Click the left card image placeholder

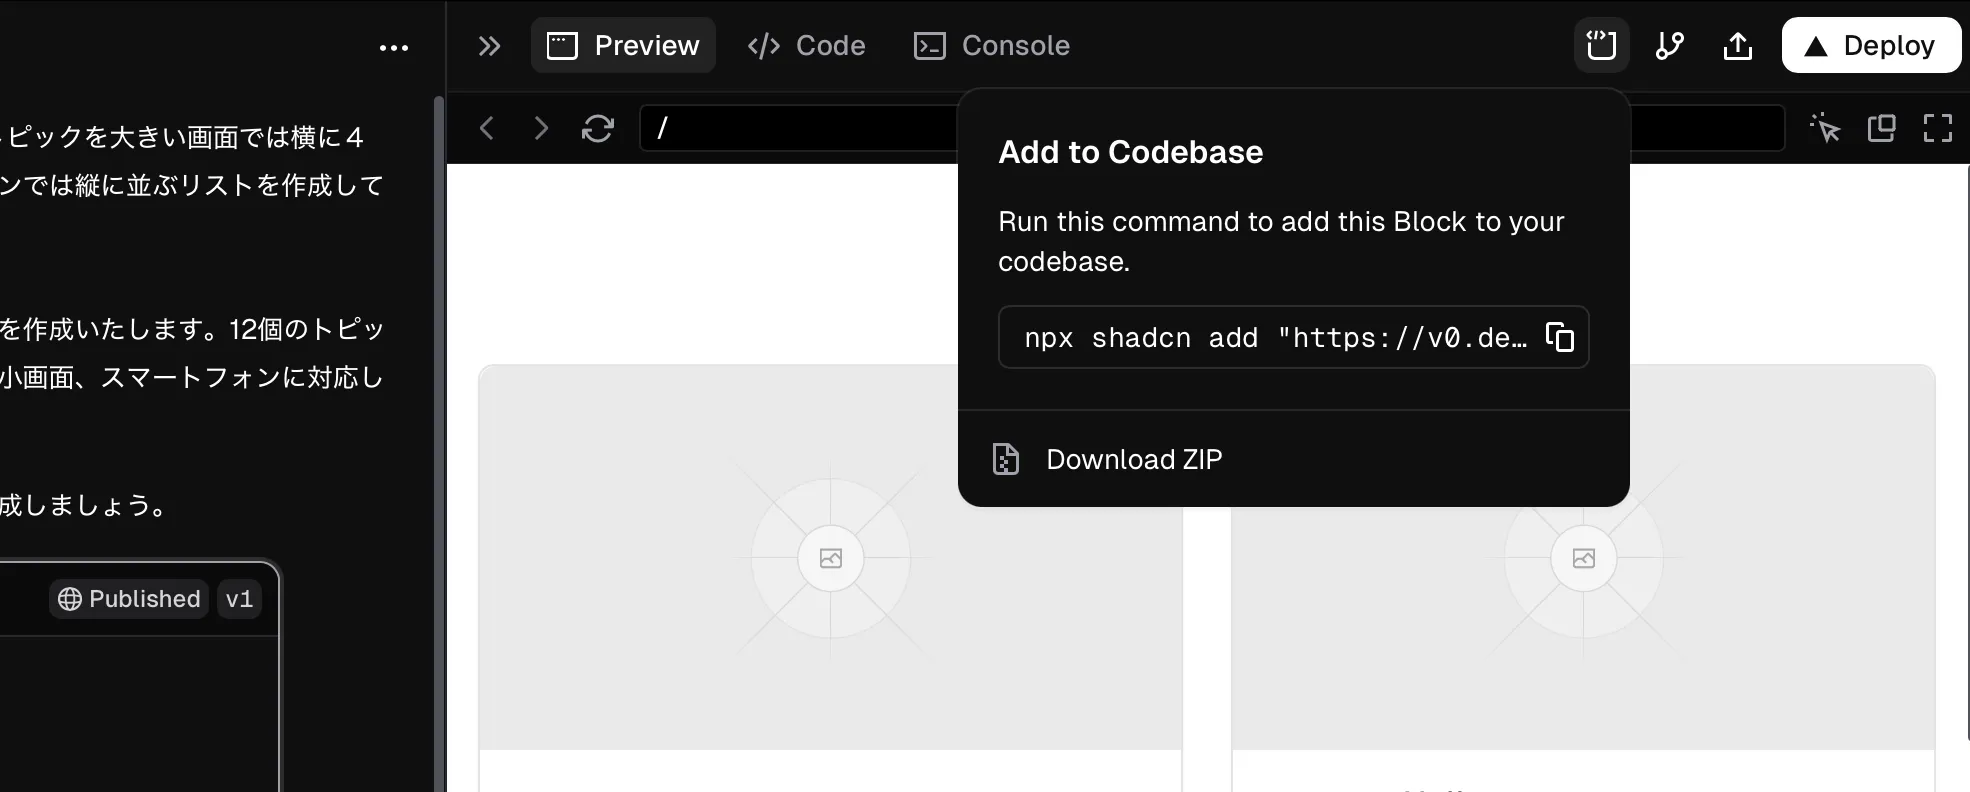pyautogui.click(x=830, y=558)
